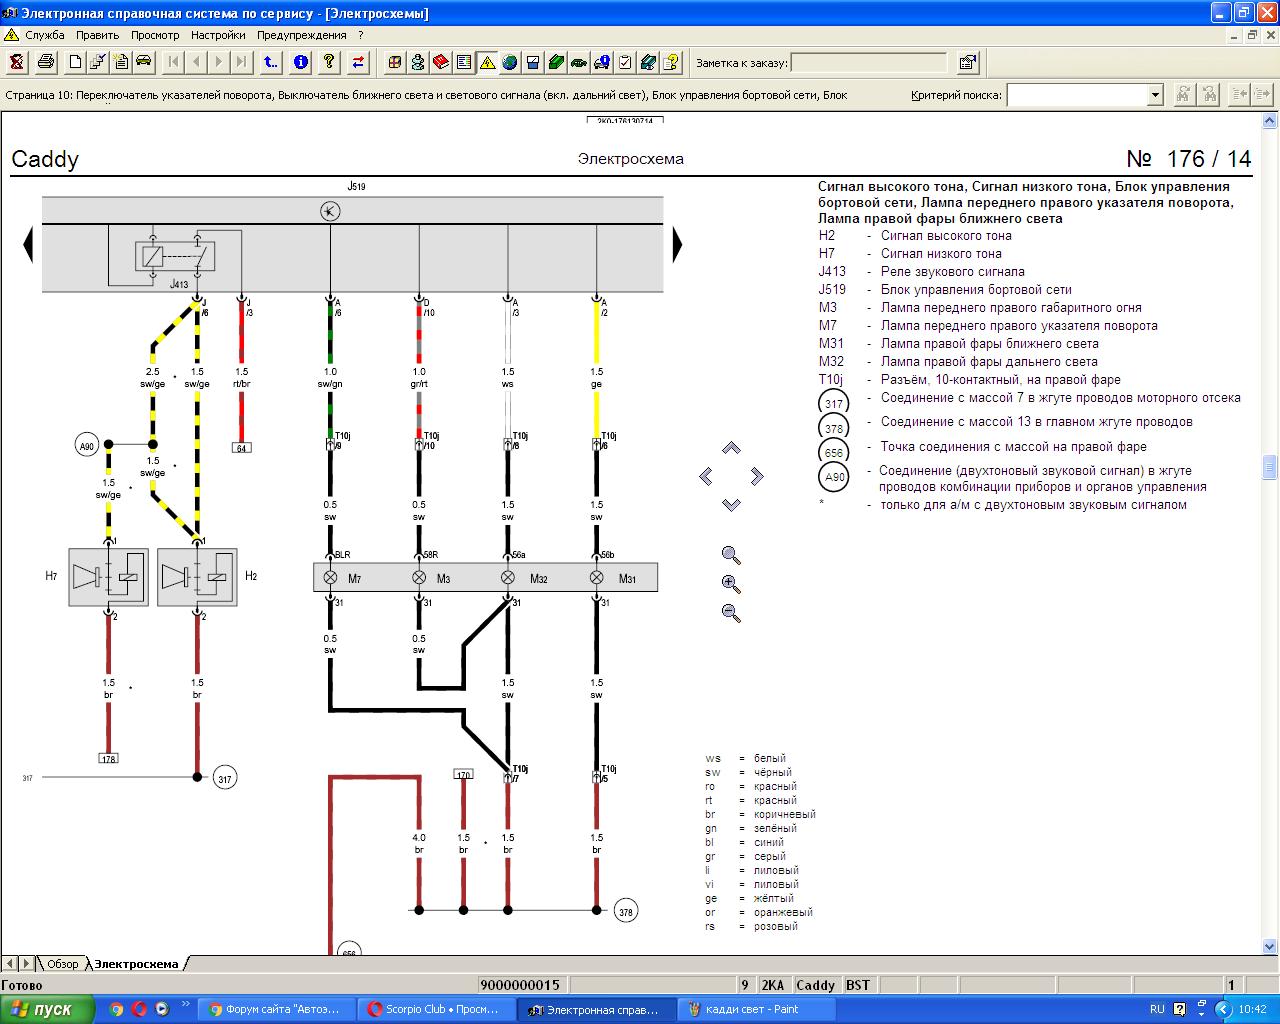Open the Настройки menu
The width and height of the screenshot is (1280, 1024).
point(218,35)
